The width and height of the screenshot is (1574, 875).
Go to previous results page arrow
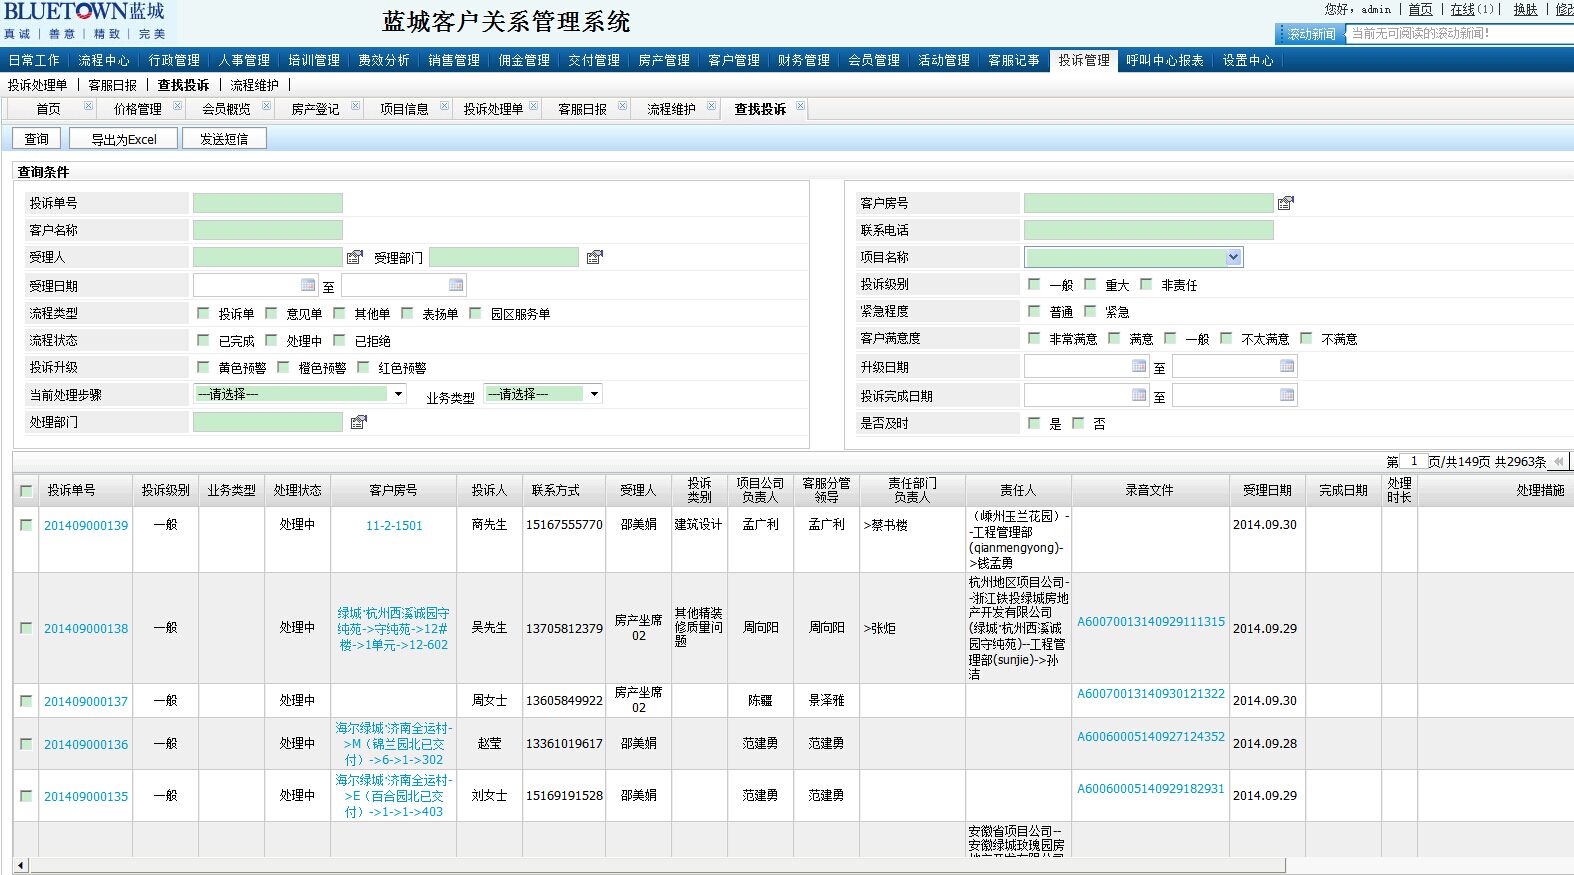pos(1557,462)
